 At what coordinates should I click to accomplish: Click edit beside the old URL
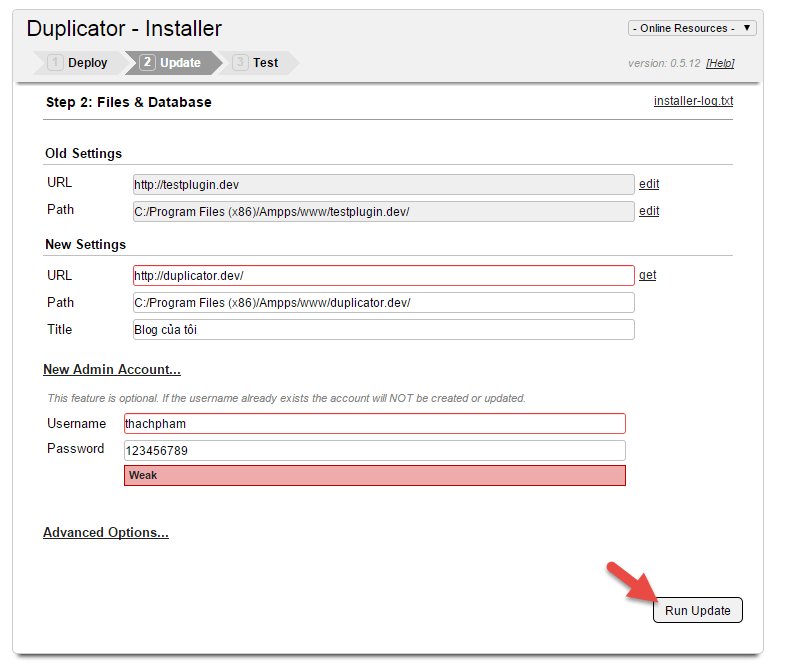point(649,184)
